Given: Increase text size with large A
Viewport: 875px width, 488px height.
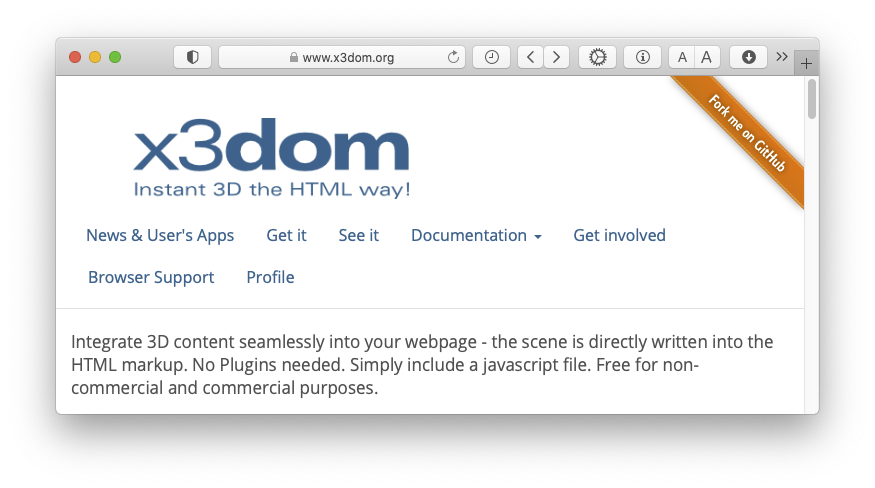Looking at the screenshot, I should coord(706,57).
